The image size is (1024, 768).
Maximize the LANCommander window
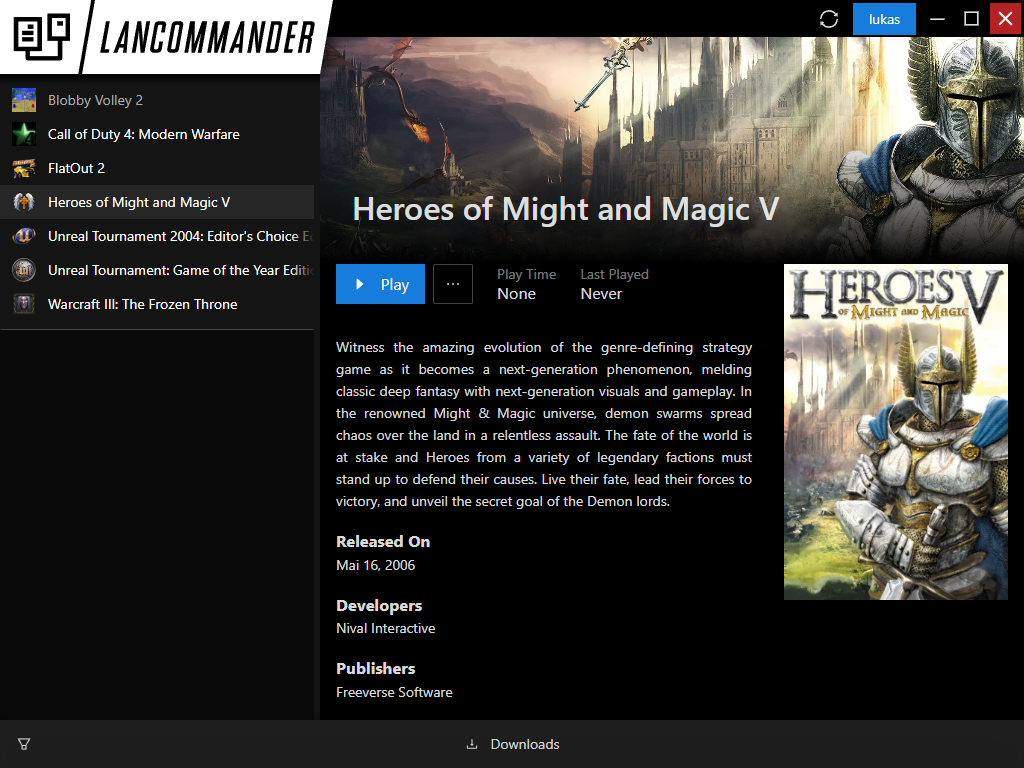click(x=971, y=19)
